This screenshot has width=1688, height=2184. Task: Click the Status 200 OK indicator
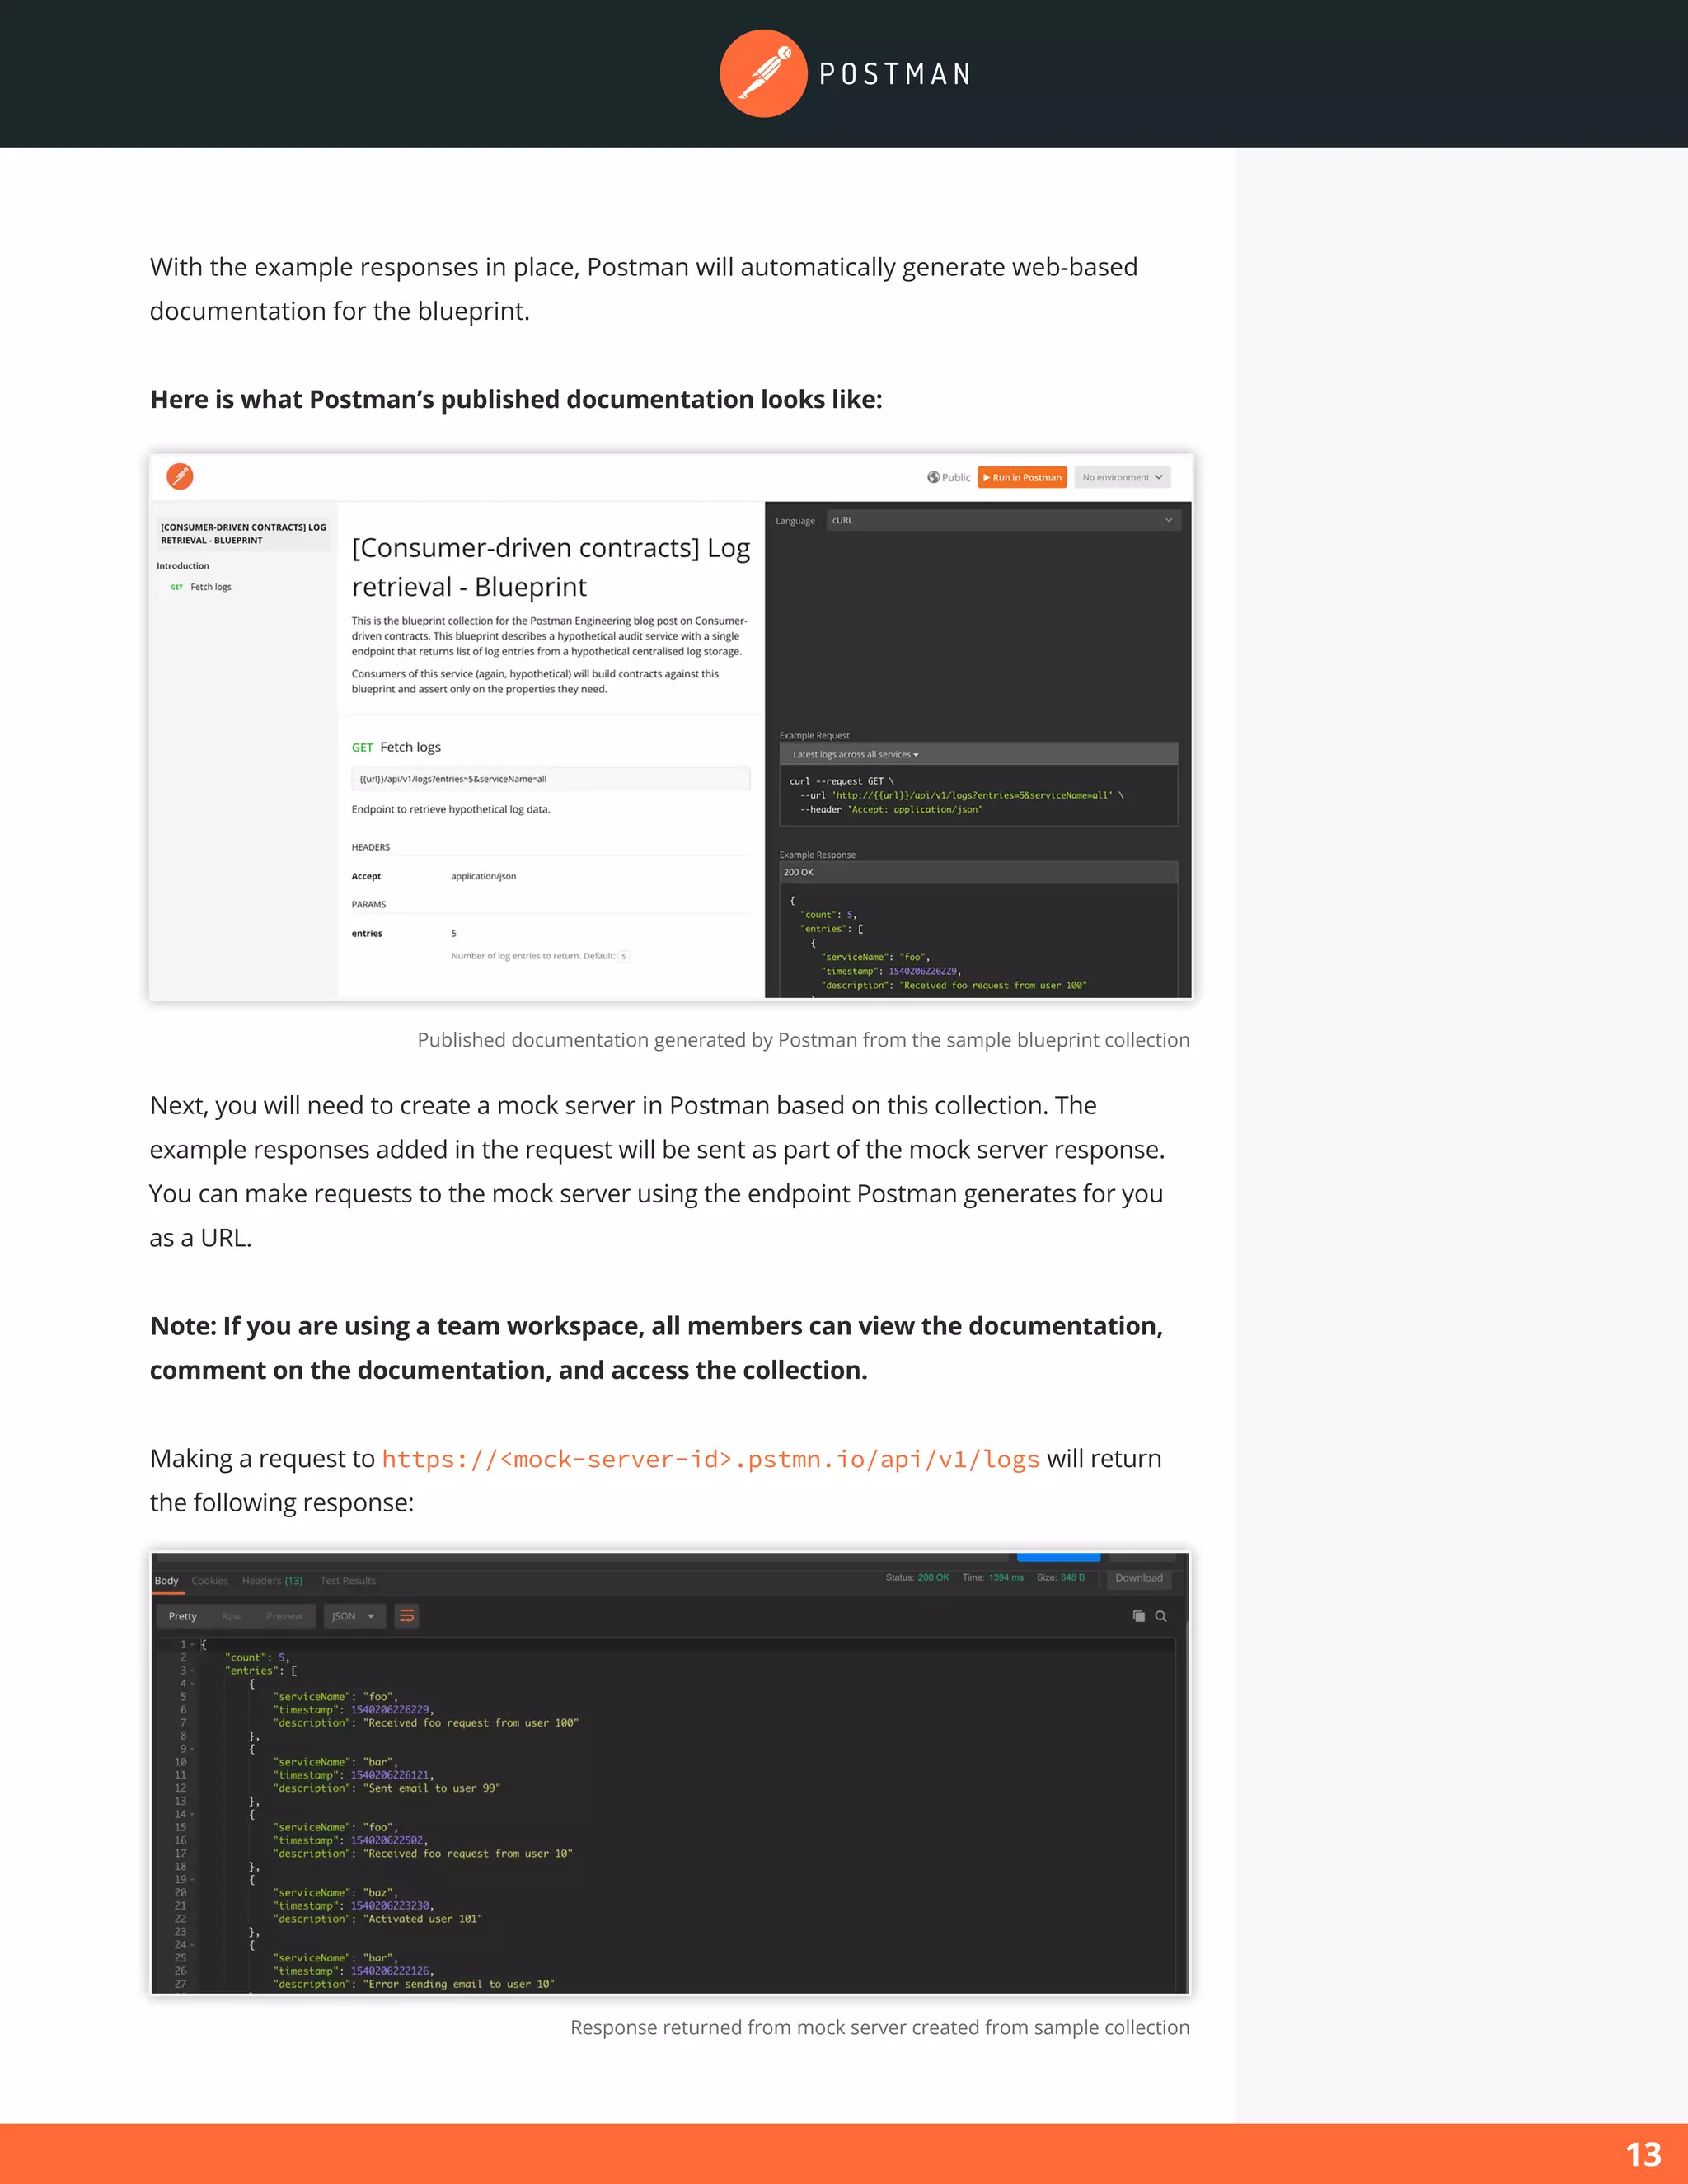click(x=917, y=1578)
